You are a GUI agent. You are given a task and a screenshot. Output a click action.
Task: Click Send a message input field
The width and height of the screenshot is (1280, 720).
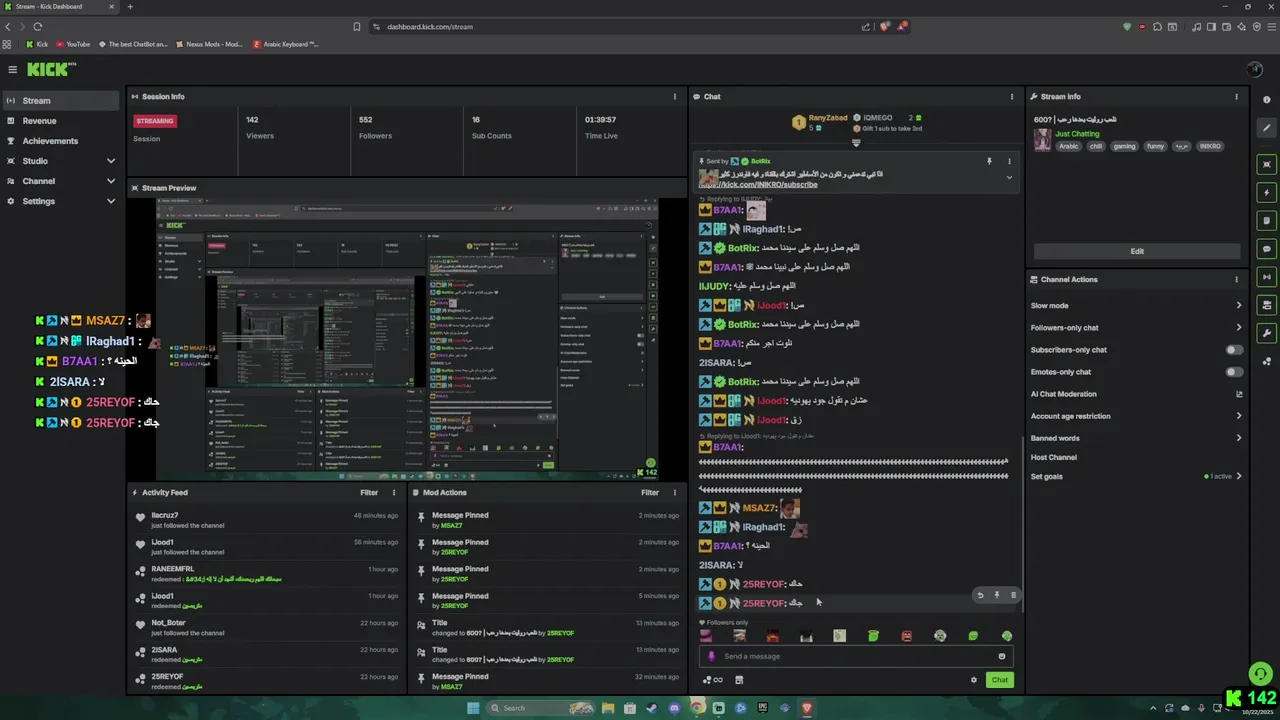point(856,656)
